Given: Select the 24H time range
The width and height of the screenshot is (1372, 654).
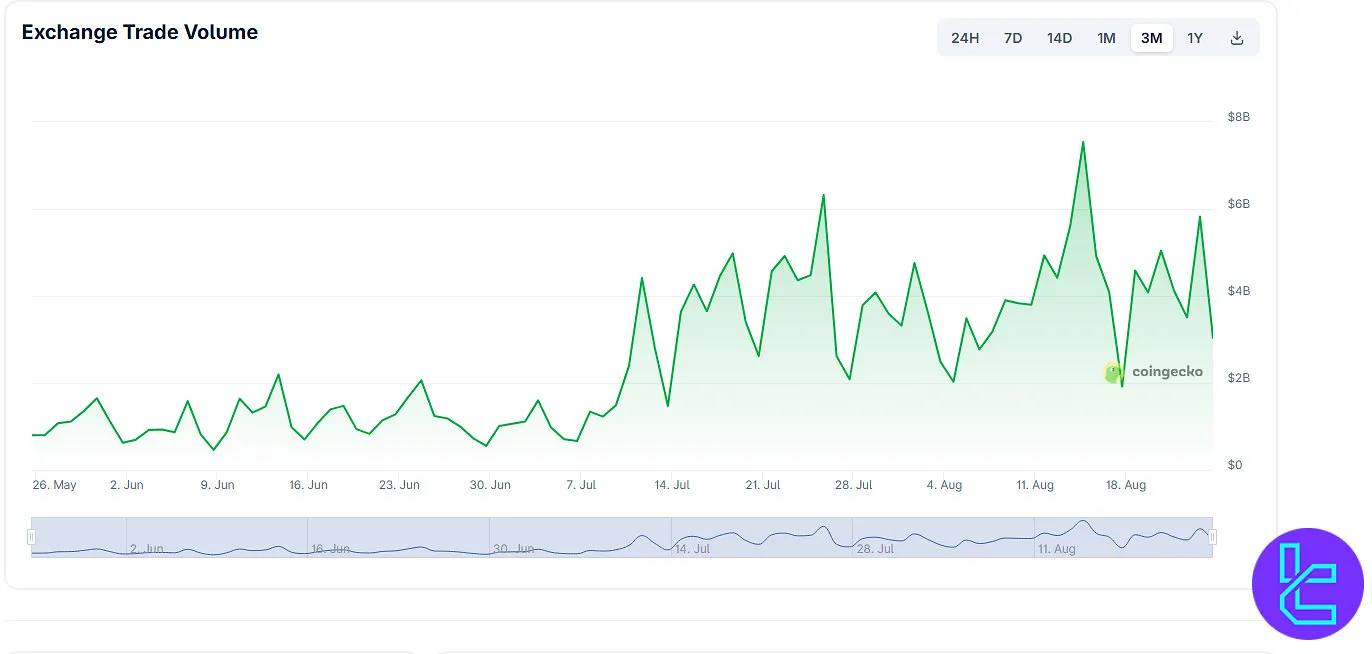Looking at the screenshot, I should tap(964, 38).
